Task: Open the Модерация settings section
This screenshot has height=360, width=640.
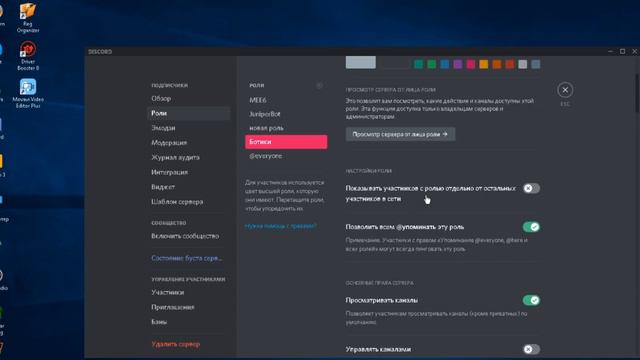Action: [188, 143]
